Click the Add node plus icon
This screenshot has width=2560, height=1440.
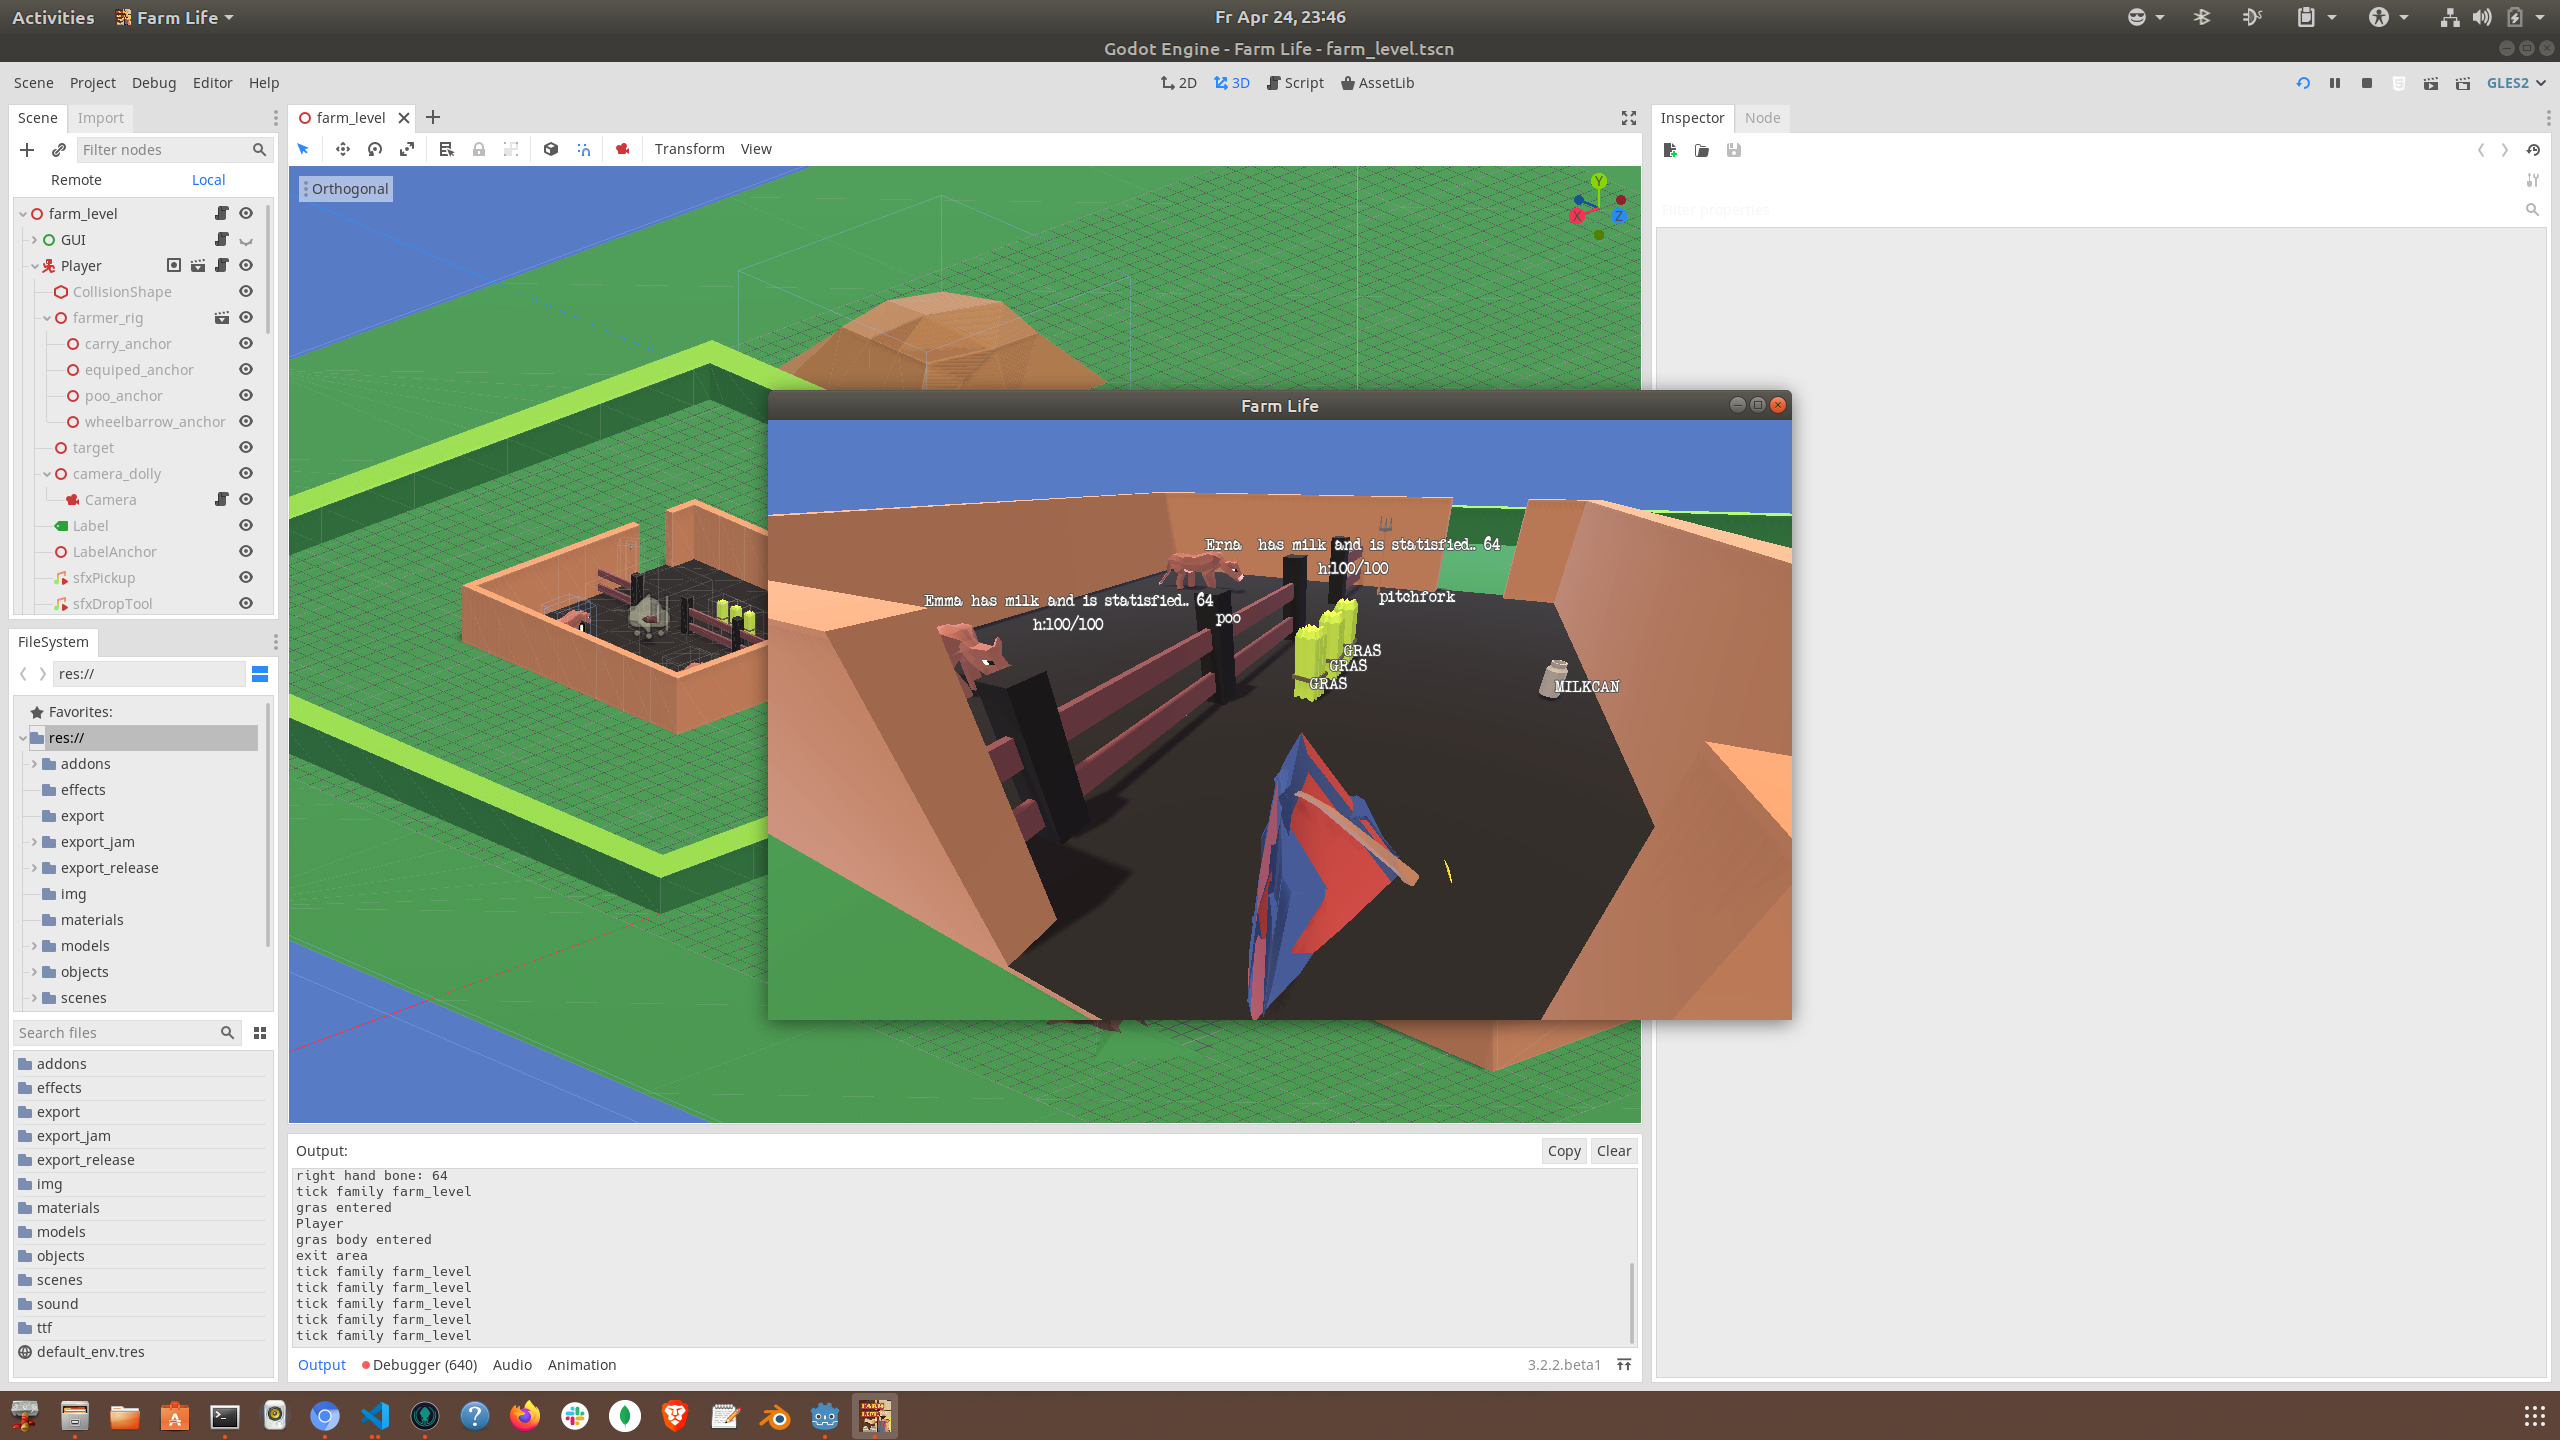pos(27,150)
